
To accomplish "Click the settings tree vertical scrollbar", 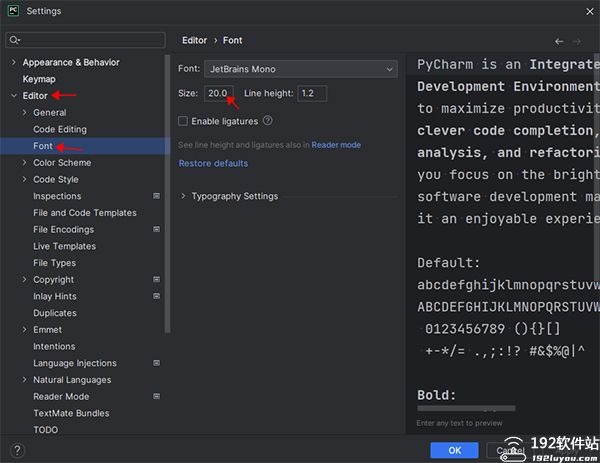I will point(167,194).
